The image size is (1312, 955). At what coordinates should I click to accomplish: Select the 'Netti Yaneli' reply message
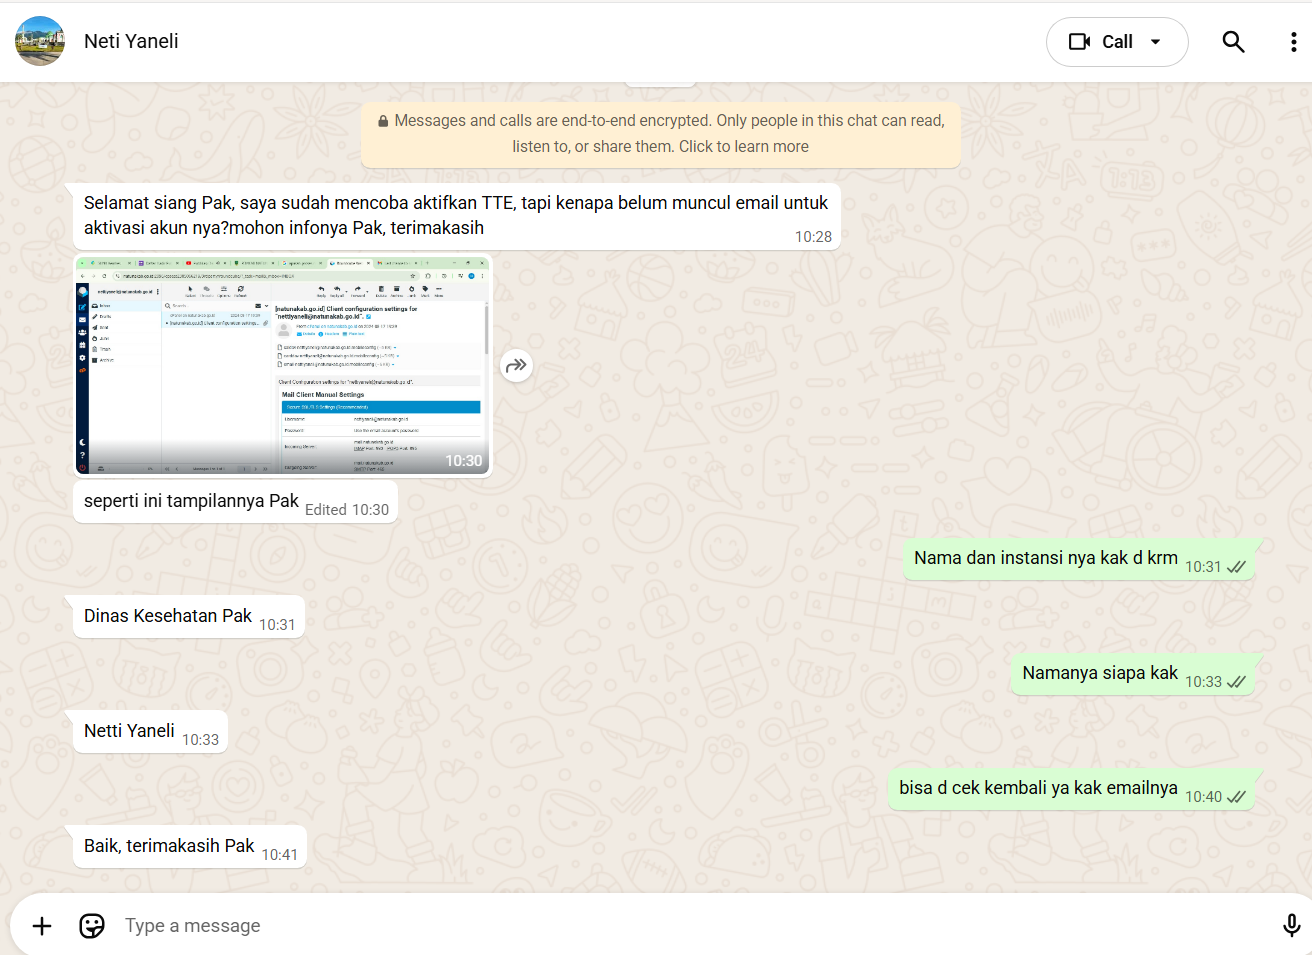[129, 731]
